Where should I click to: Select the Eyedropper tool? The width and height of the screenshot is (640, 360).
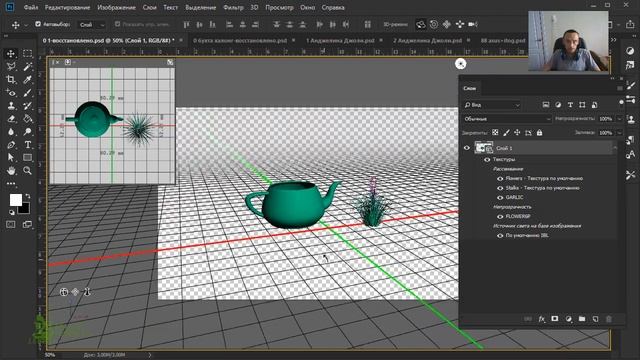tap(27, 79)
